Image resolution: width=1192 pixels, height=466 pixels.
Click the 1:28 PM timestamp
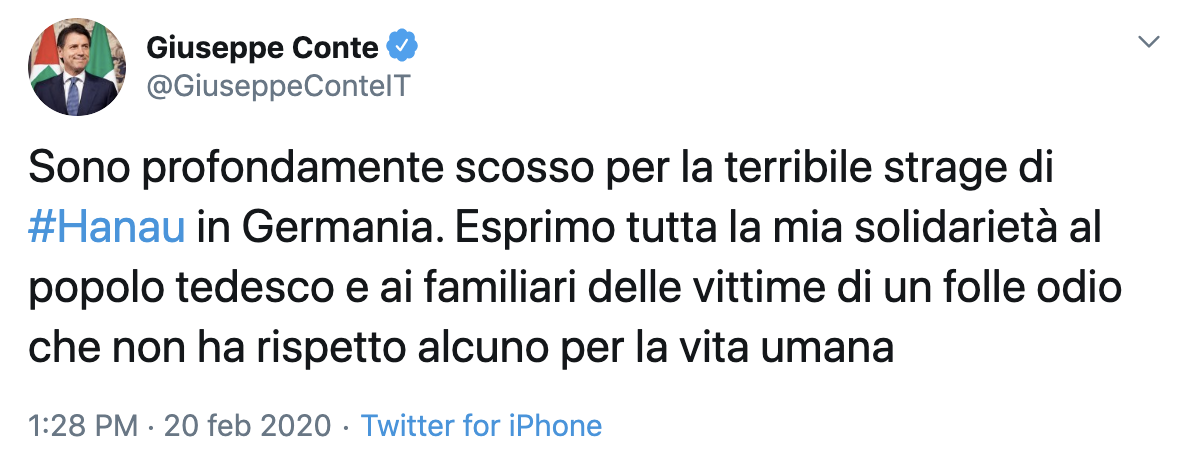tap(82, 426)
